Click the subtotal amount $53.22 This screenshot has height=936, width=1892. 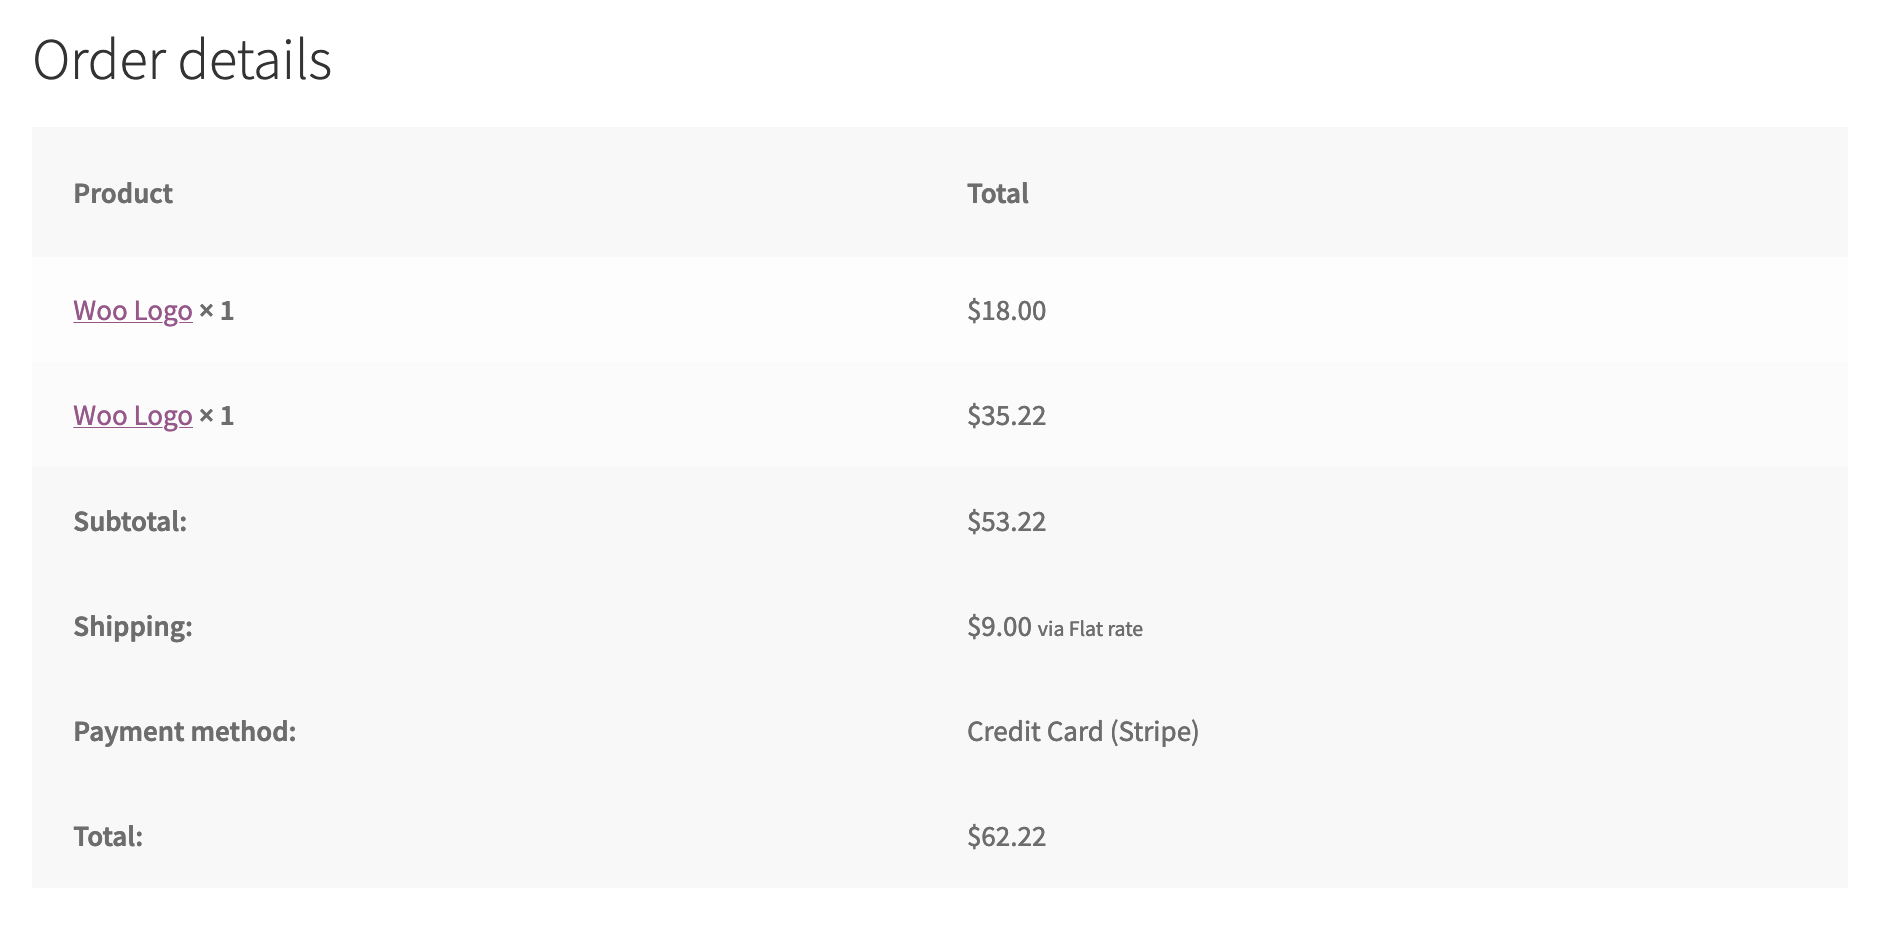[1005, 521]
